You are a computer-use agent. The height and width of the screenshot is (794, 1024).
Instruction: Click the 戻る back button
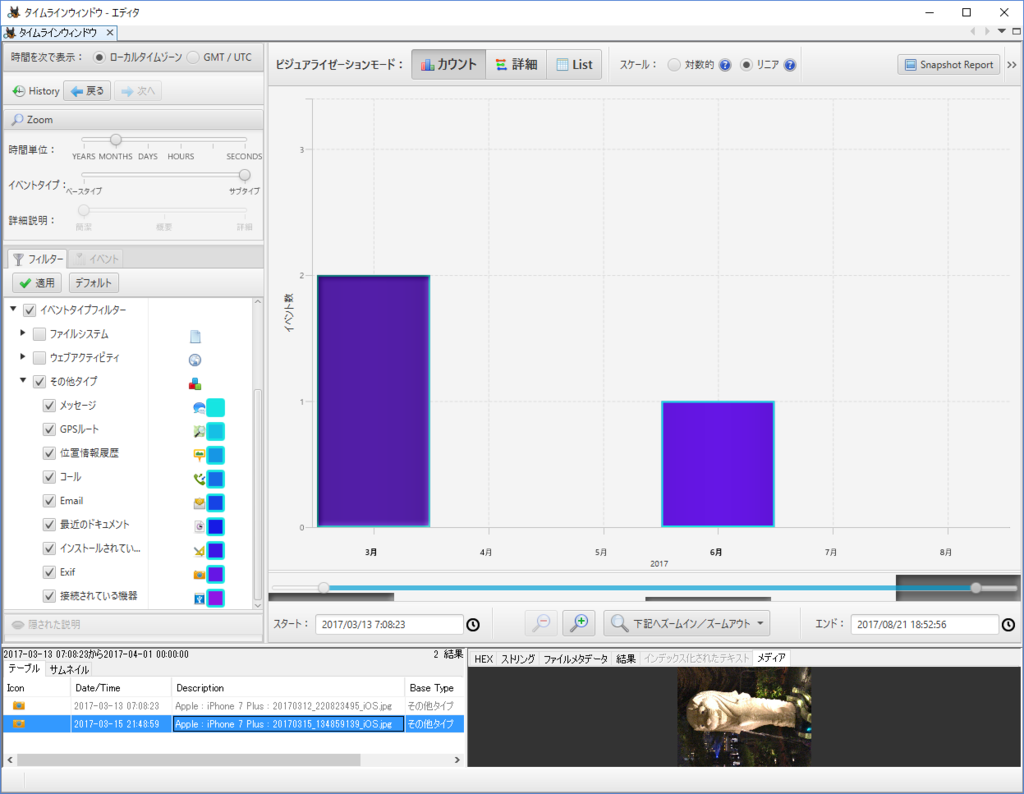point(88,91)
